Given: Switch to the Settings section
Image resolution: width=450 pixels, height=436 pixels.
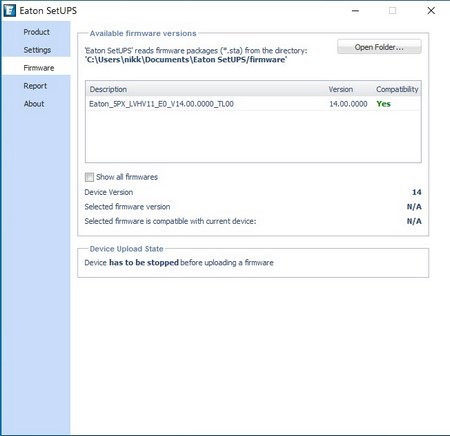Looking at the screenshot, I should (37, 50).
